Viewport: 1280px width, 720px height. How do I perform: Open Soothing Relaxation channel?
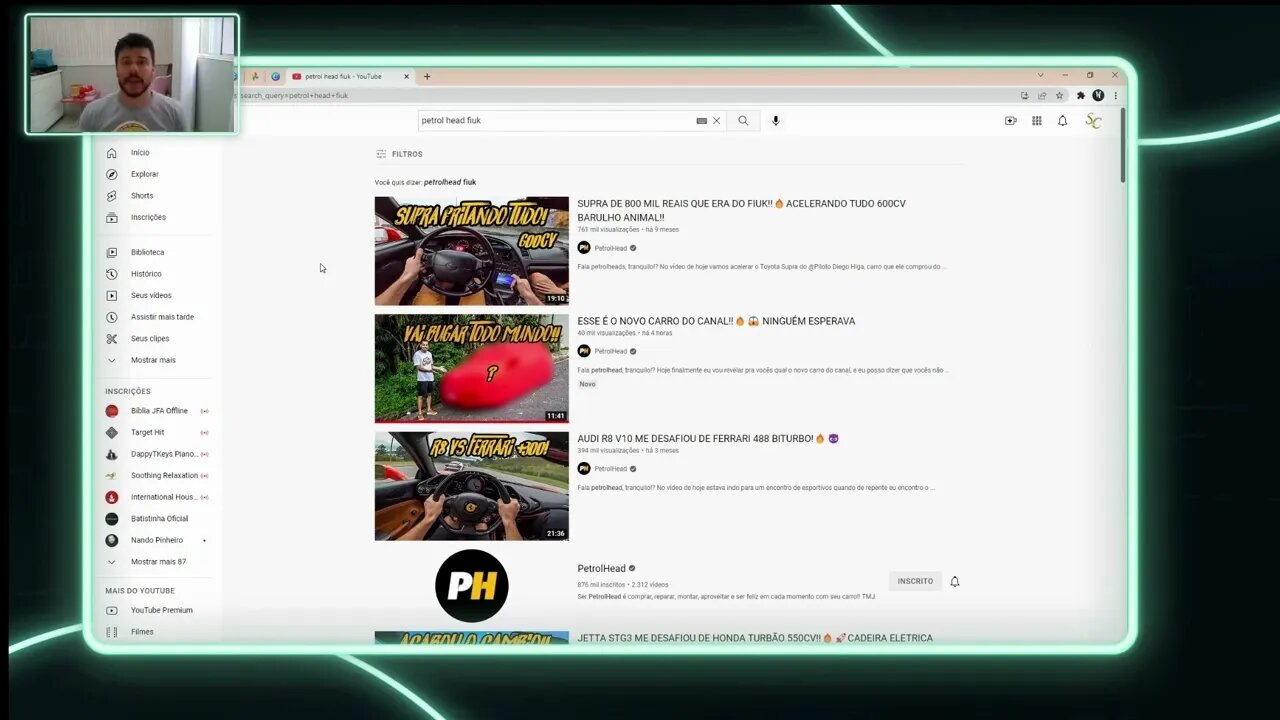pos(164,476)
